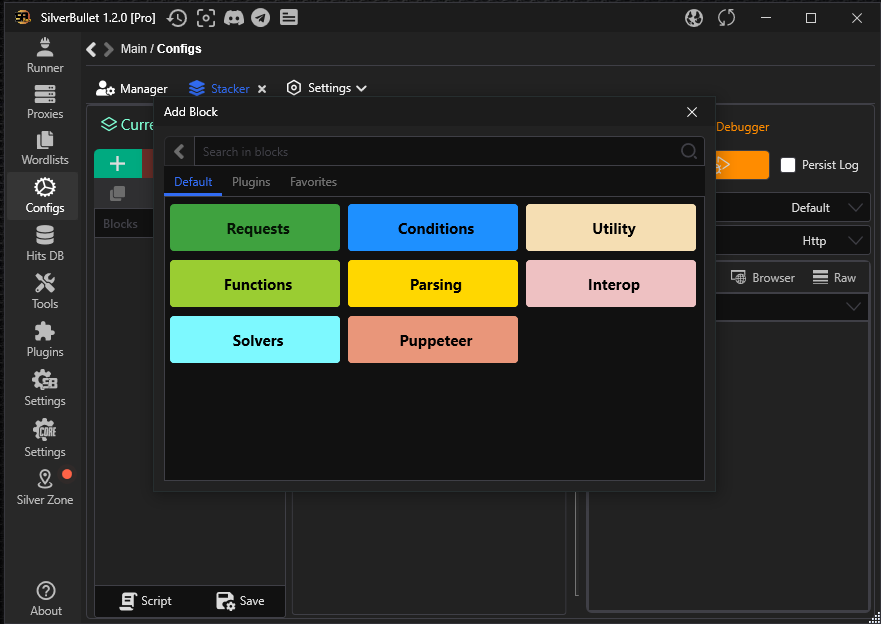Switch to the Raw view tab

834,277
